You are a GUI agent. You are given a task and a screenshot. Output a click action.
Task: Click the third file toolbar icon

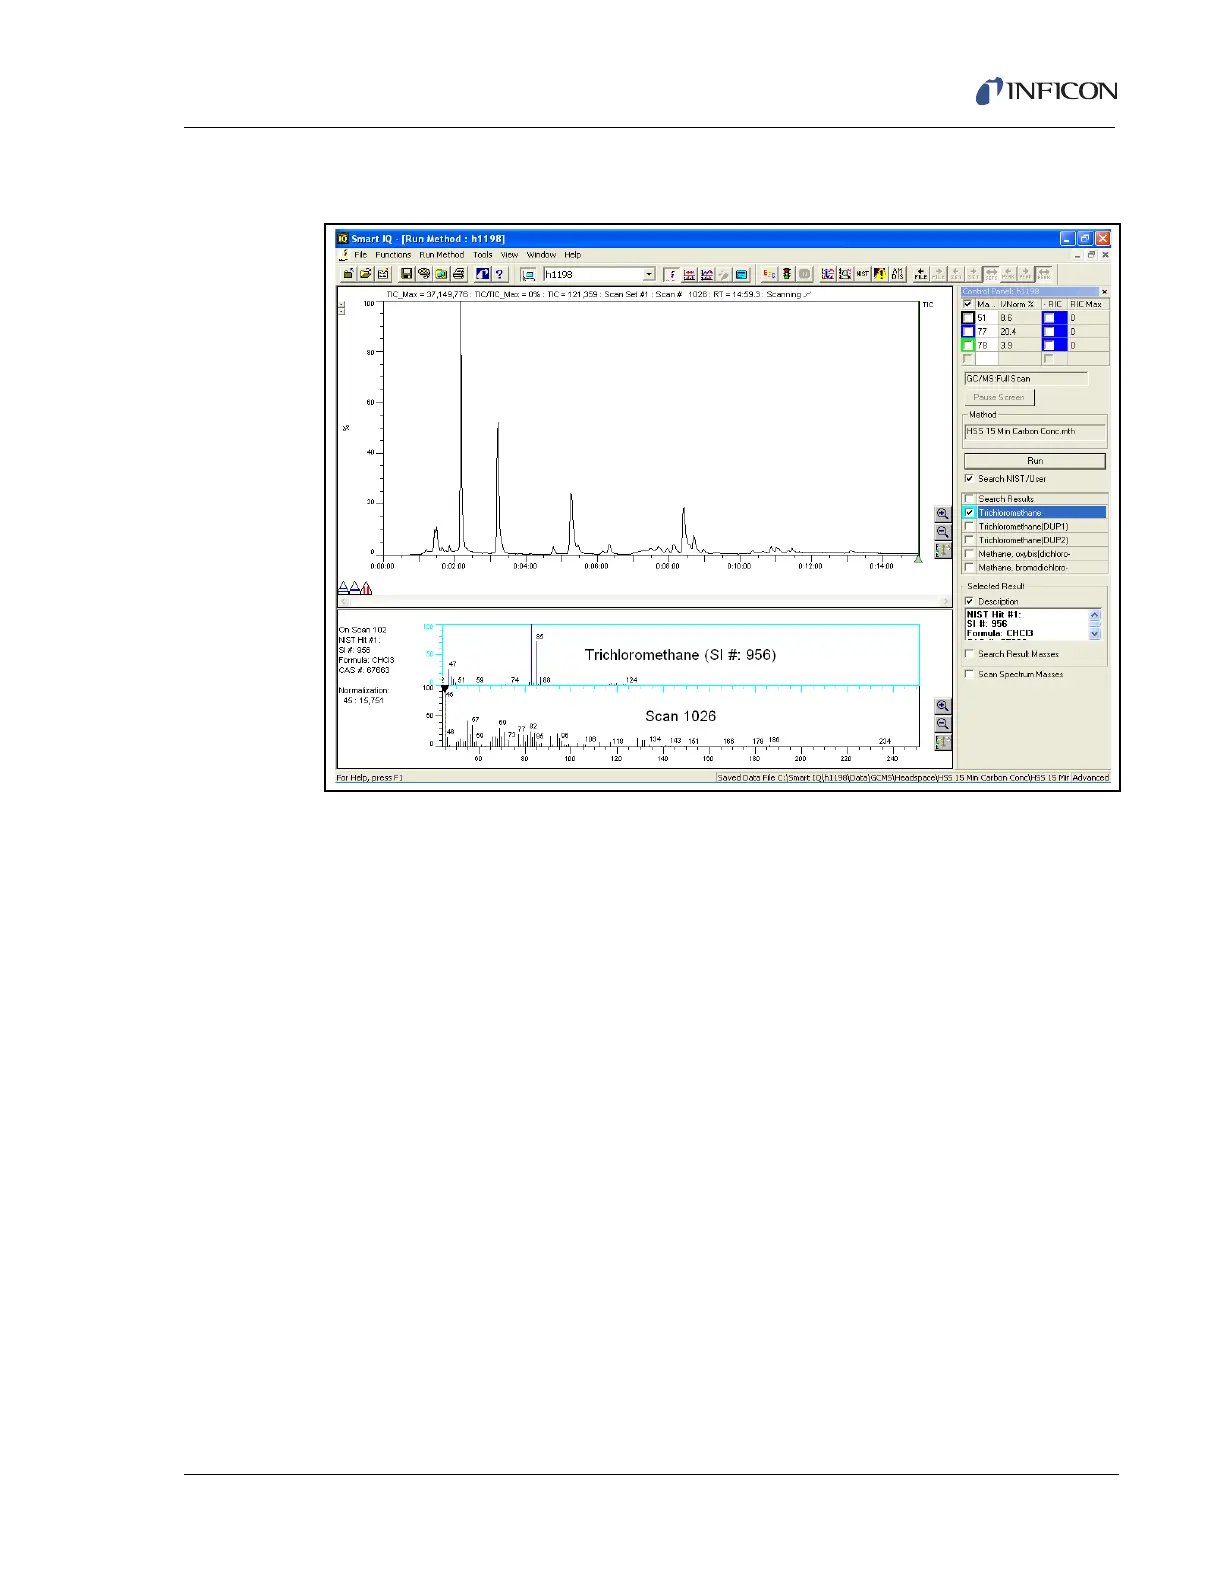(383, 274)
